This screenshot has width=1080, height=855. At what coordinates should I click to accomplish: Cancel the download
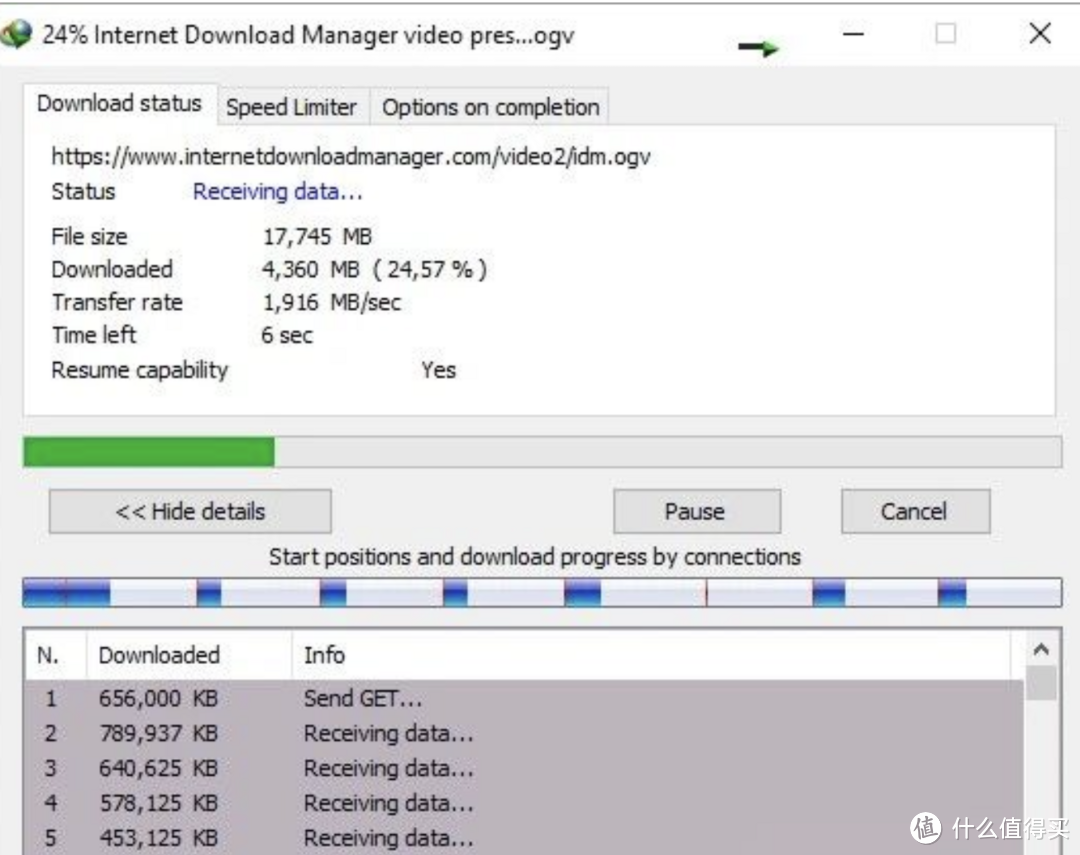tap(915, 511)
